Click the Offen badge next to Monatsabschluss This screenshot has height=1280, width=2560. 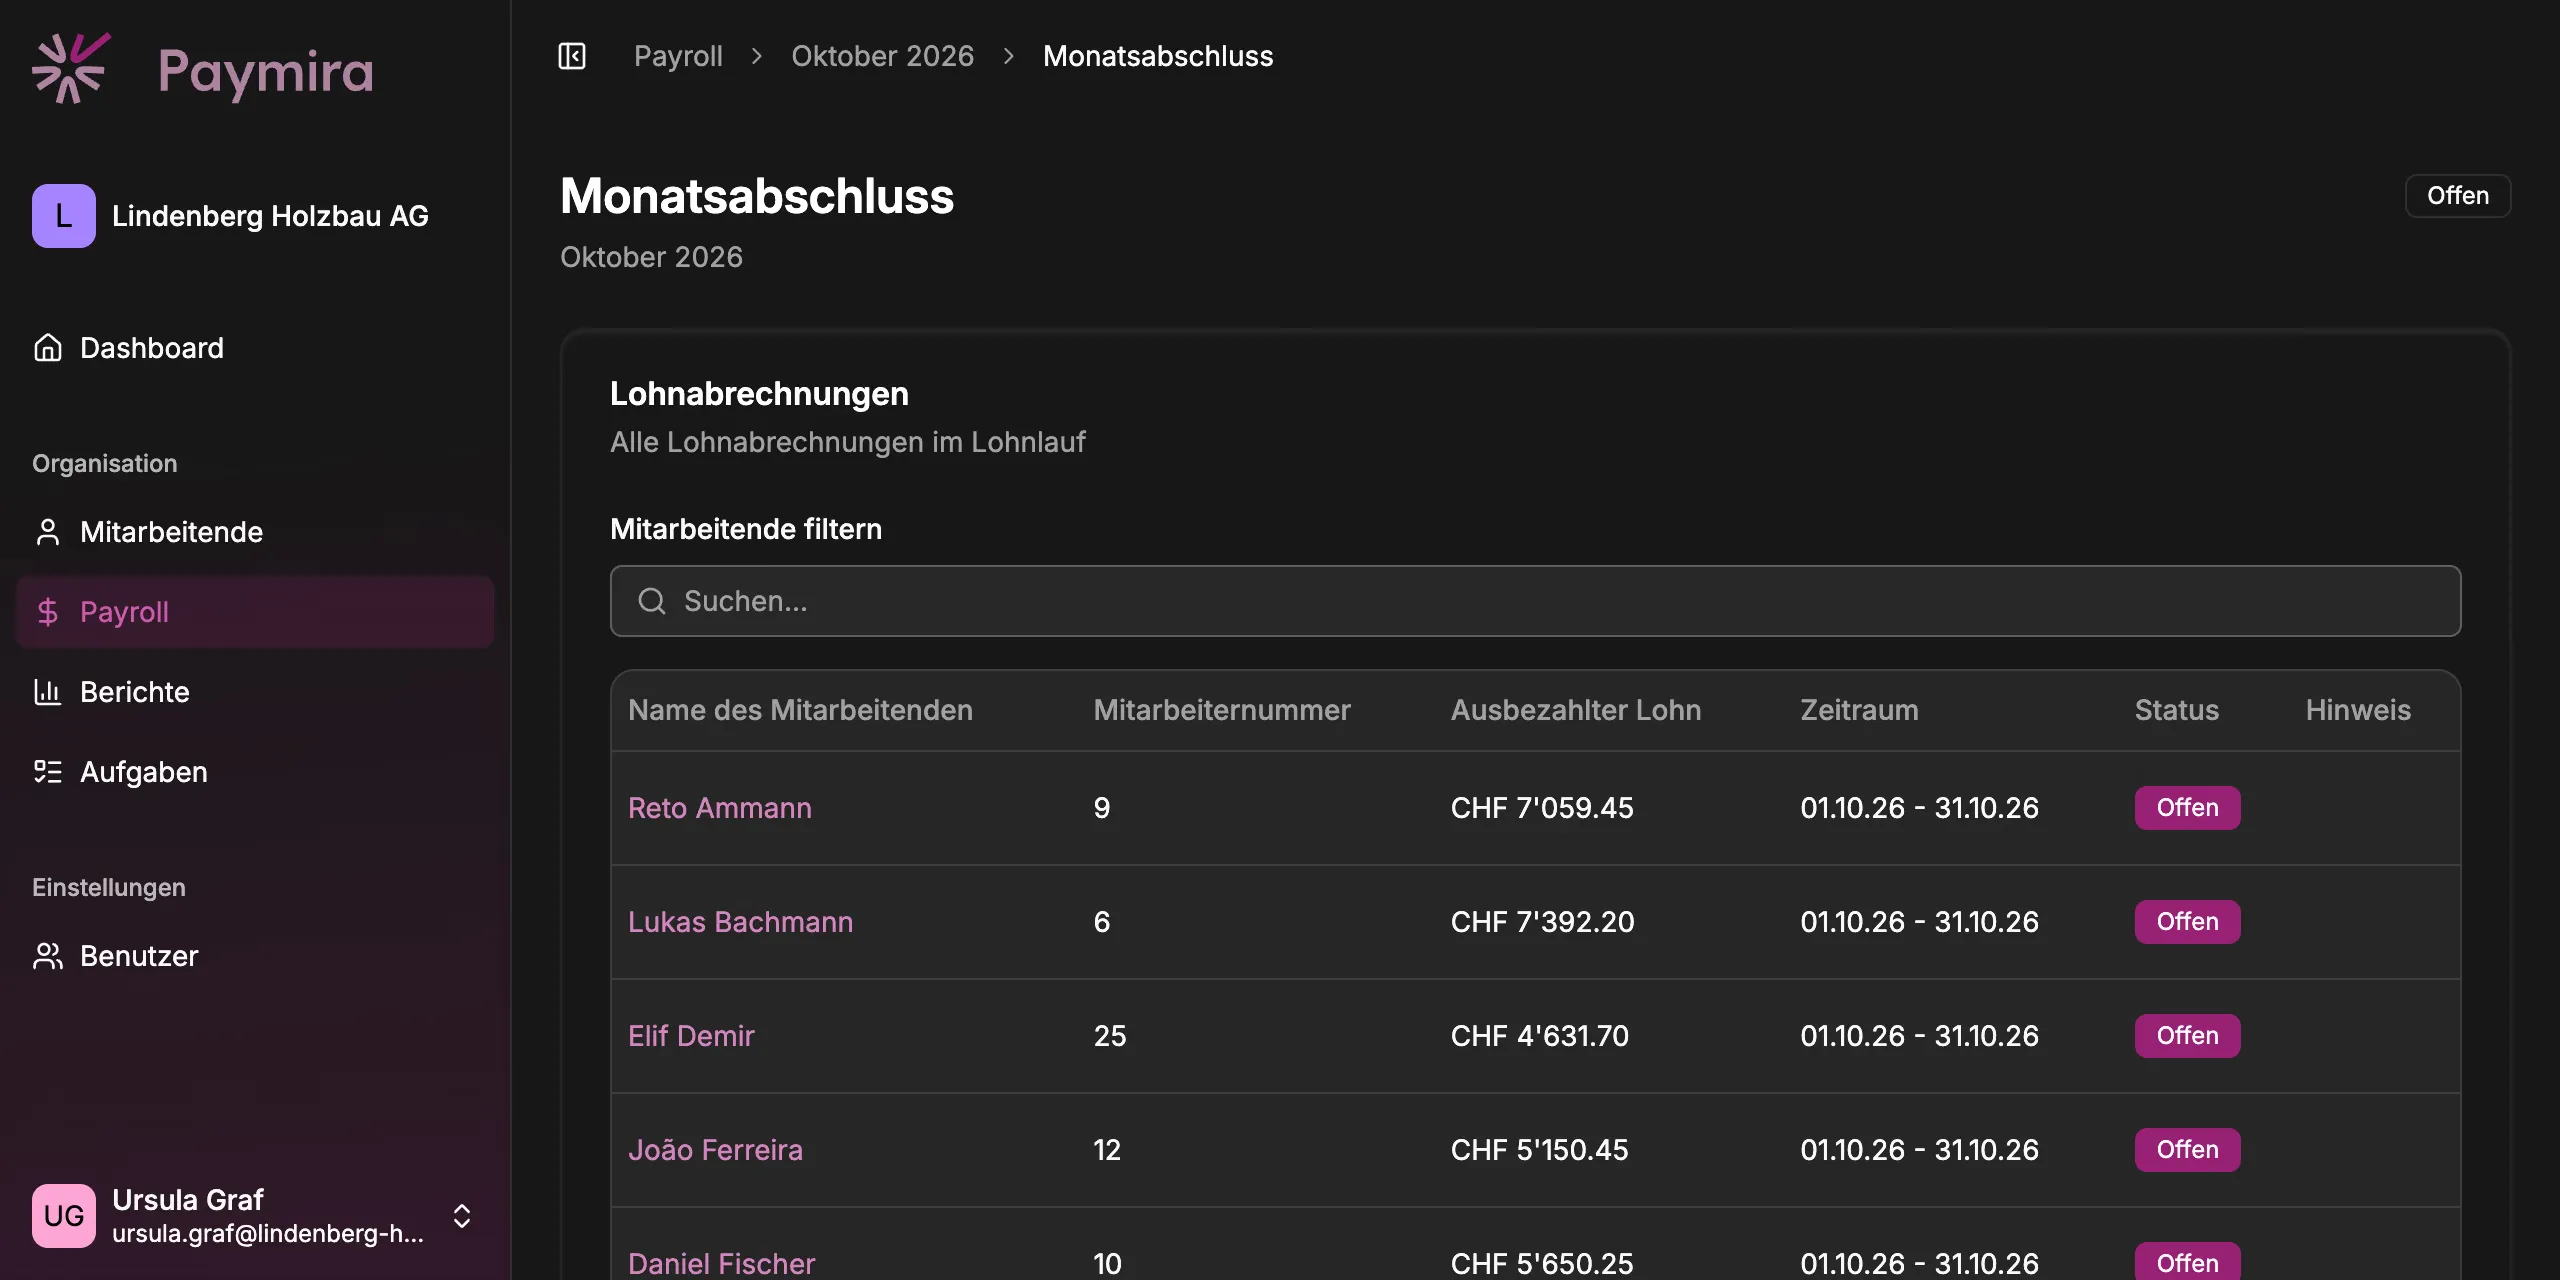click(x=2457, y=196)
